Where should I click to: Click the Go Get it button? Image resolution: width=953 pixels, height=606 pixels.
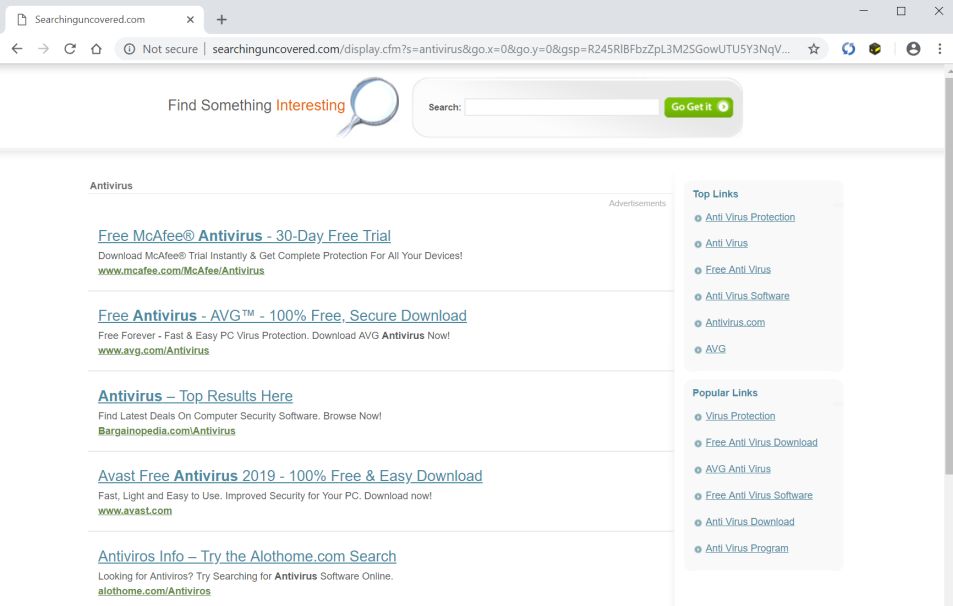698,107
